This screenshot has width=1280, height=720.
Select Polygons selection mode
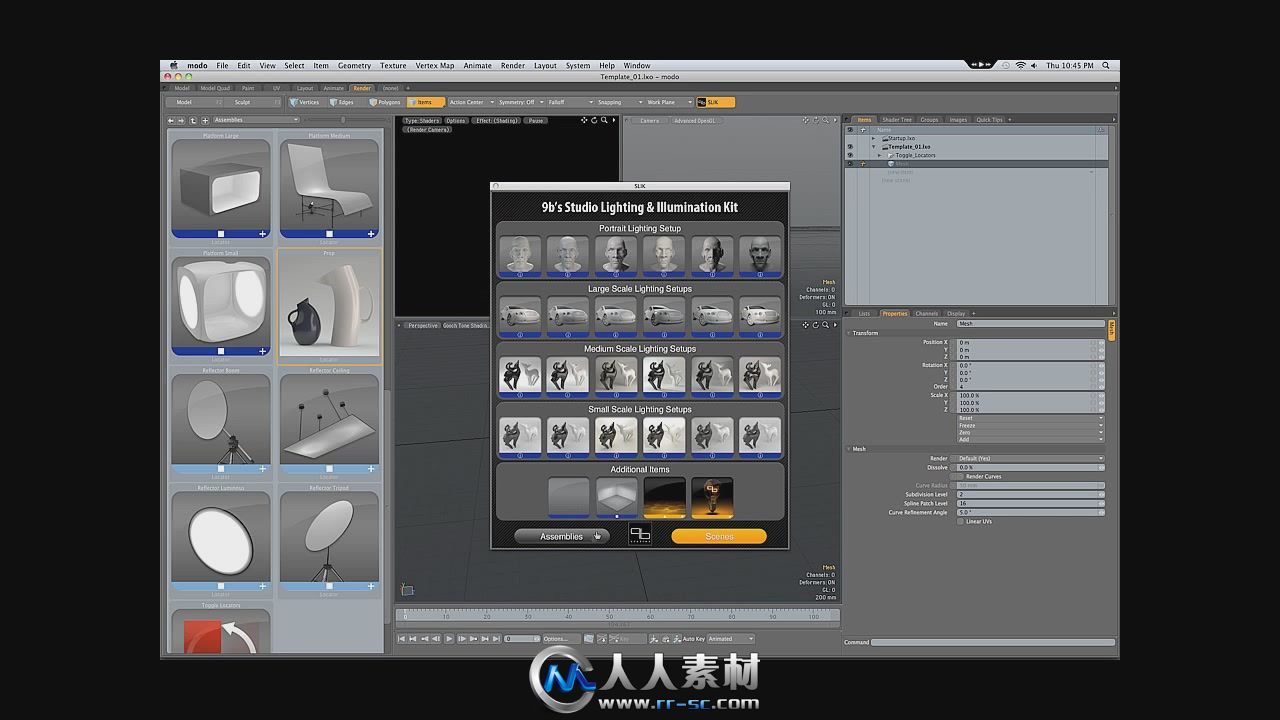[385, 102]
